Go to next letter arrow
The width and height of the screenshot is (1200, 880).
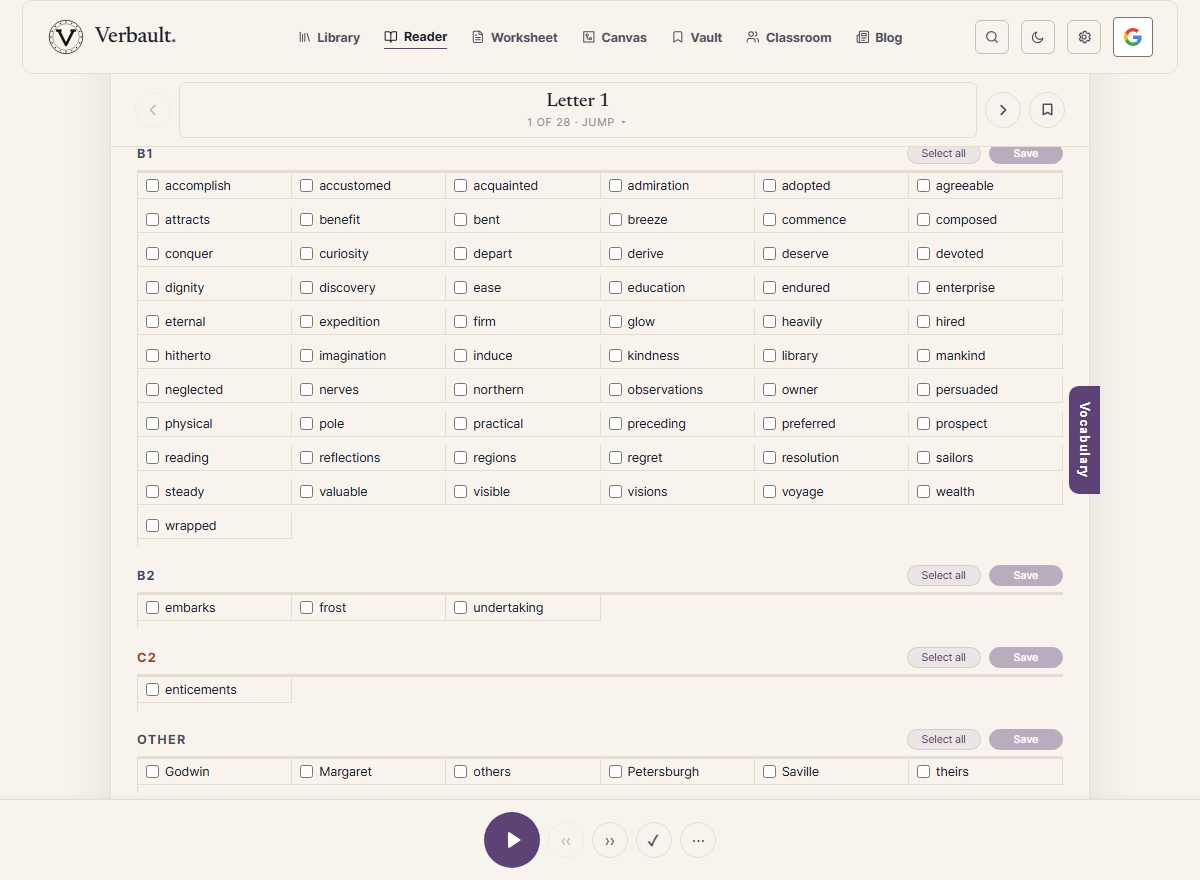pyautogui.click(x=1003, y=110)
